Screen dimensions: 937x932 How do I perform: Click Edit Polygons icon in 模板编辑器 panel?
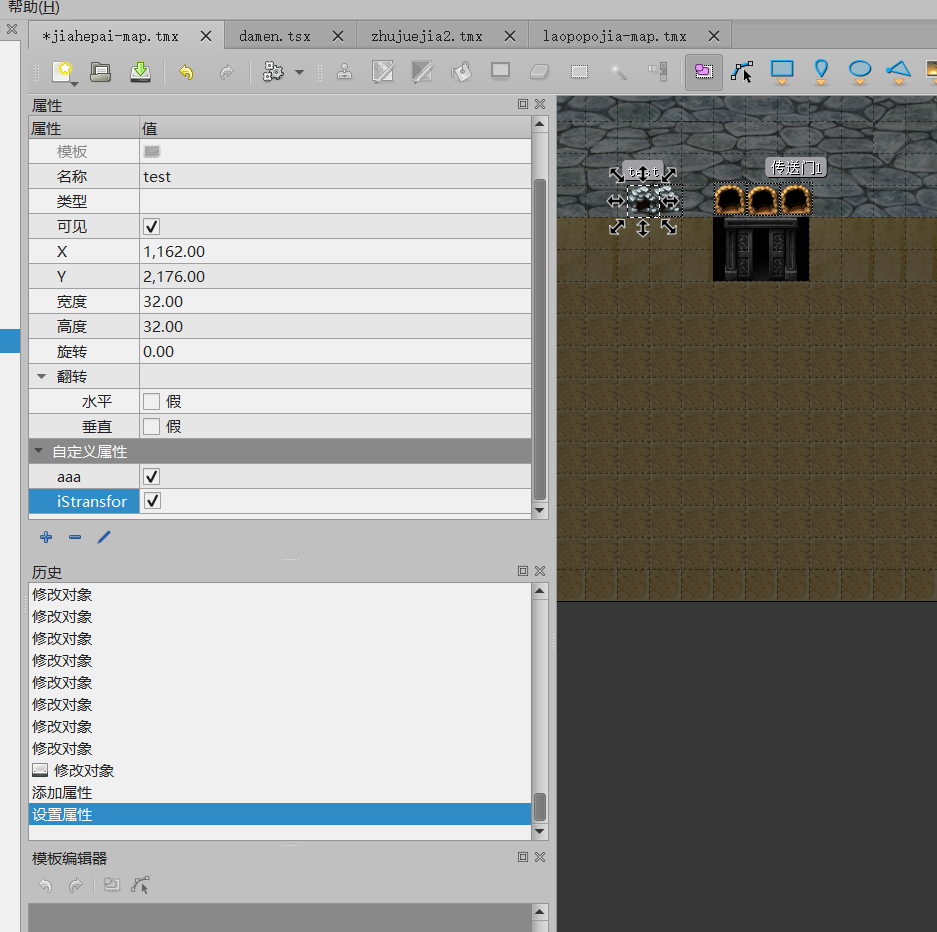(x=140, y=885)
